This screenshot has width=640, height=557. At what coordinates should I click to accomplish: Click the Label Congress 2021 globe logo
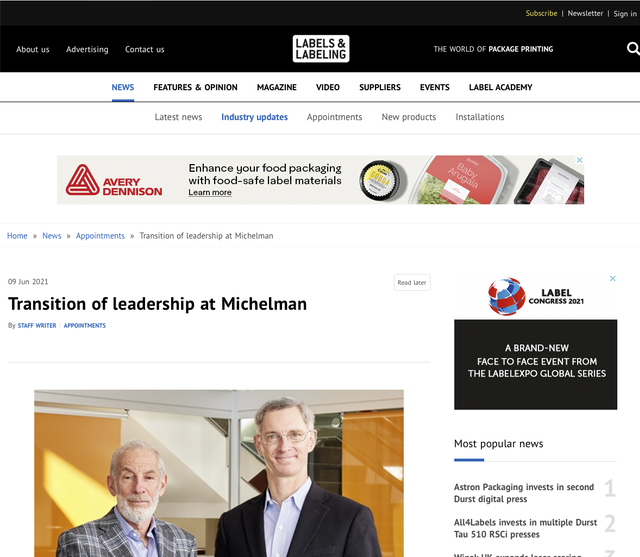507,296
